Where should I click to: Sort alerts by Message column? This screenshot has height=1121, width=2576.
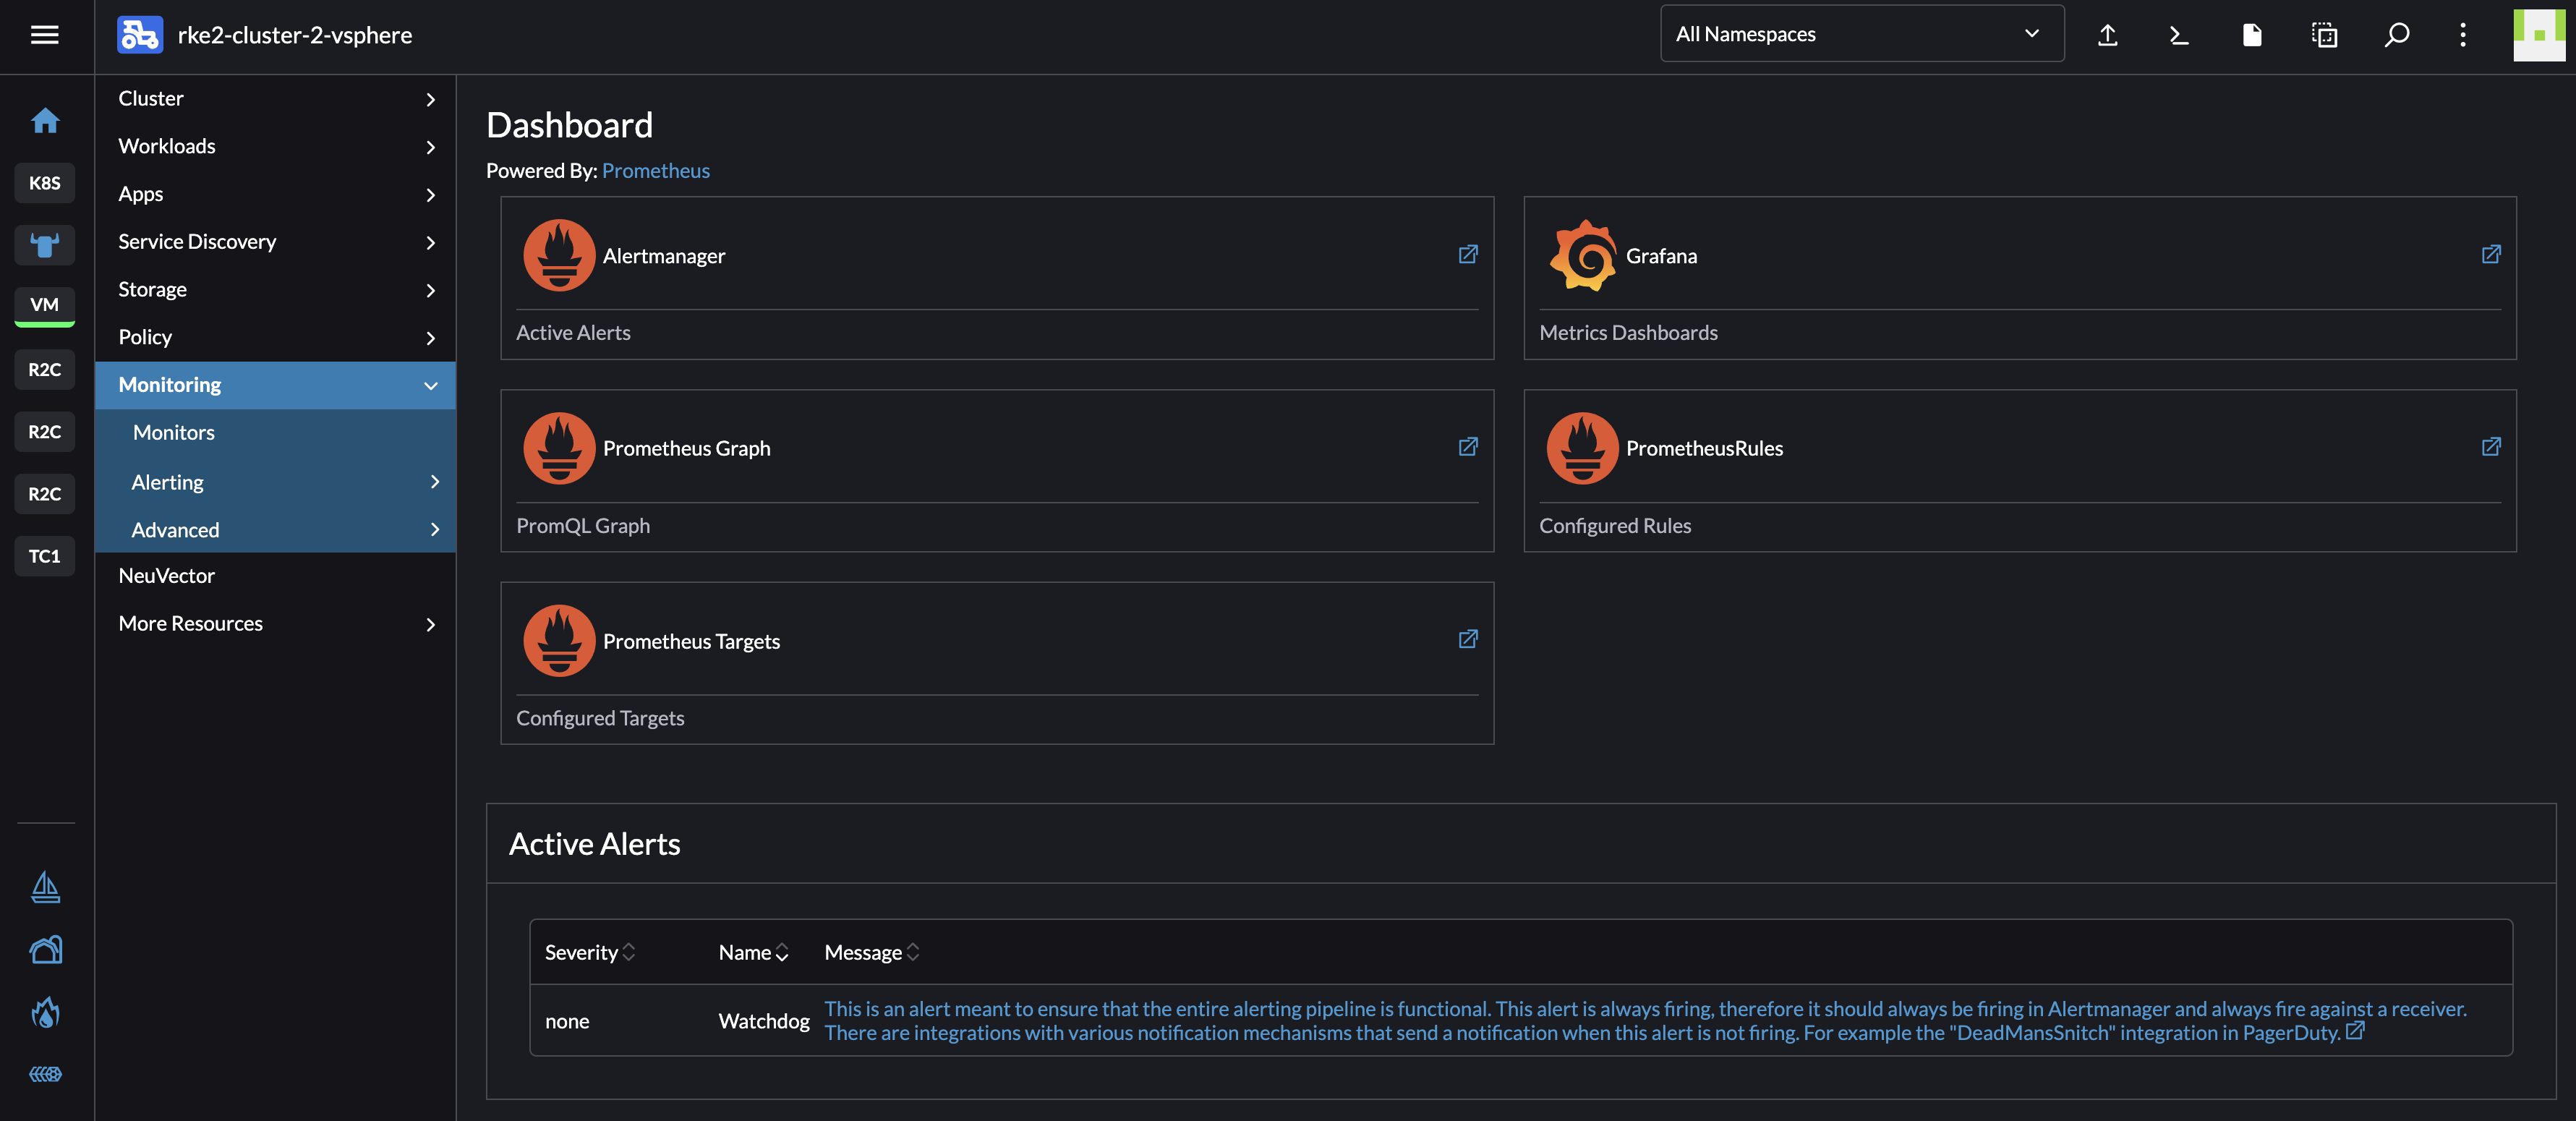point(871,953)
